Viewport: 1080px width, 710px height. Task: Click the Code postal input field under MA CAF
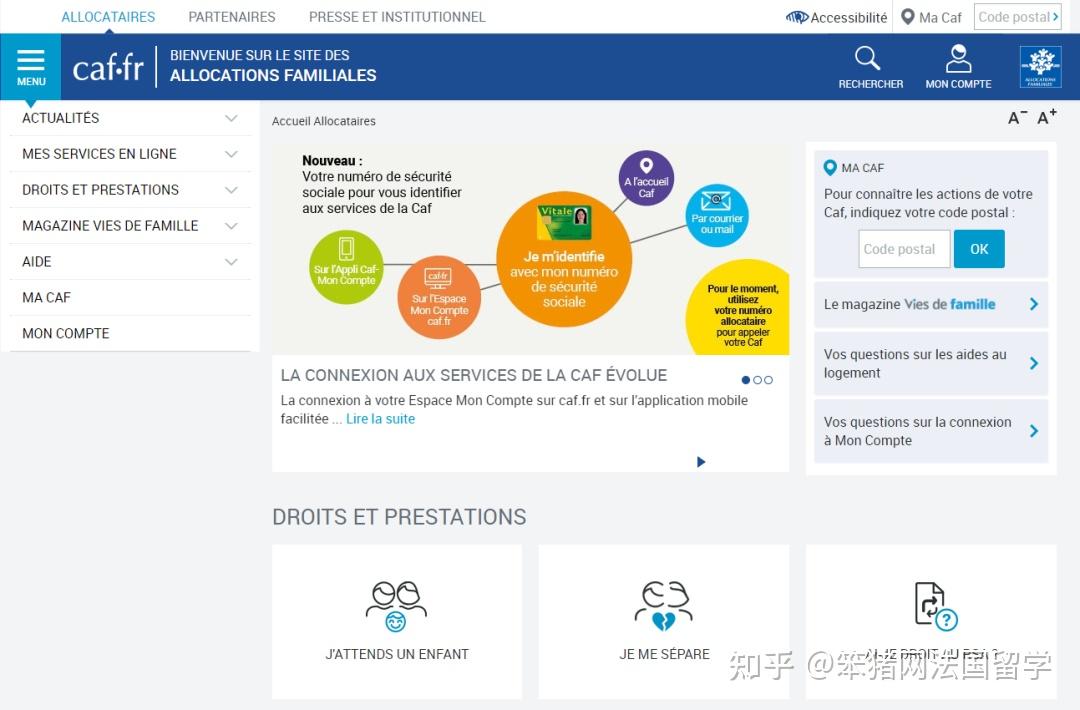click(x=903, y=248)
